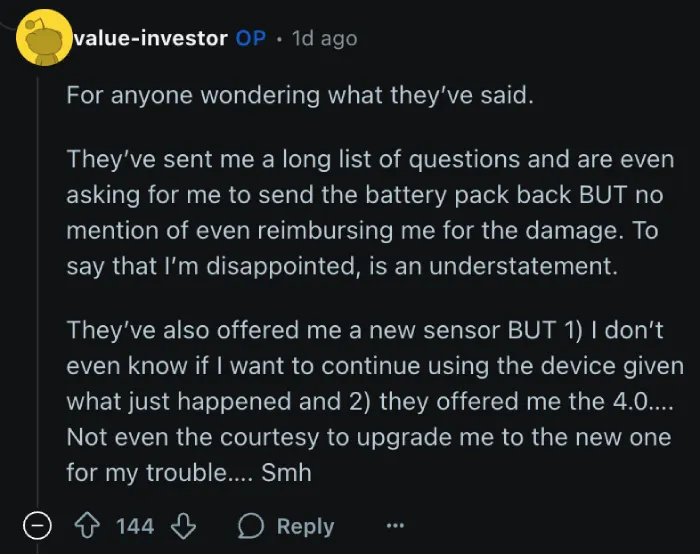This screenshot has height=554, width=700.
Task: Open the permalink via "1d ago" timestamp
Action: click(x=325, y=39)
